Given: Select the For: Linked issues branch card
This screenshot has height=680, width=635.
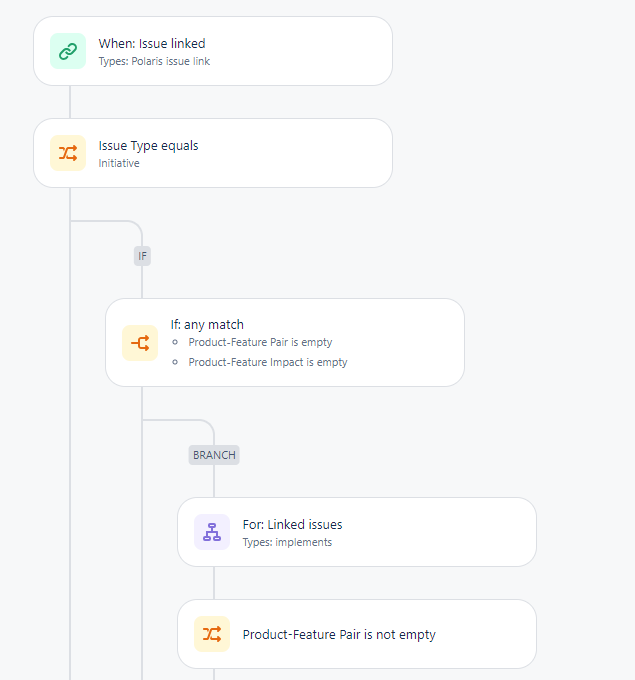Looking at the screenshot, I should click(x=357, y=532).
